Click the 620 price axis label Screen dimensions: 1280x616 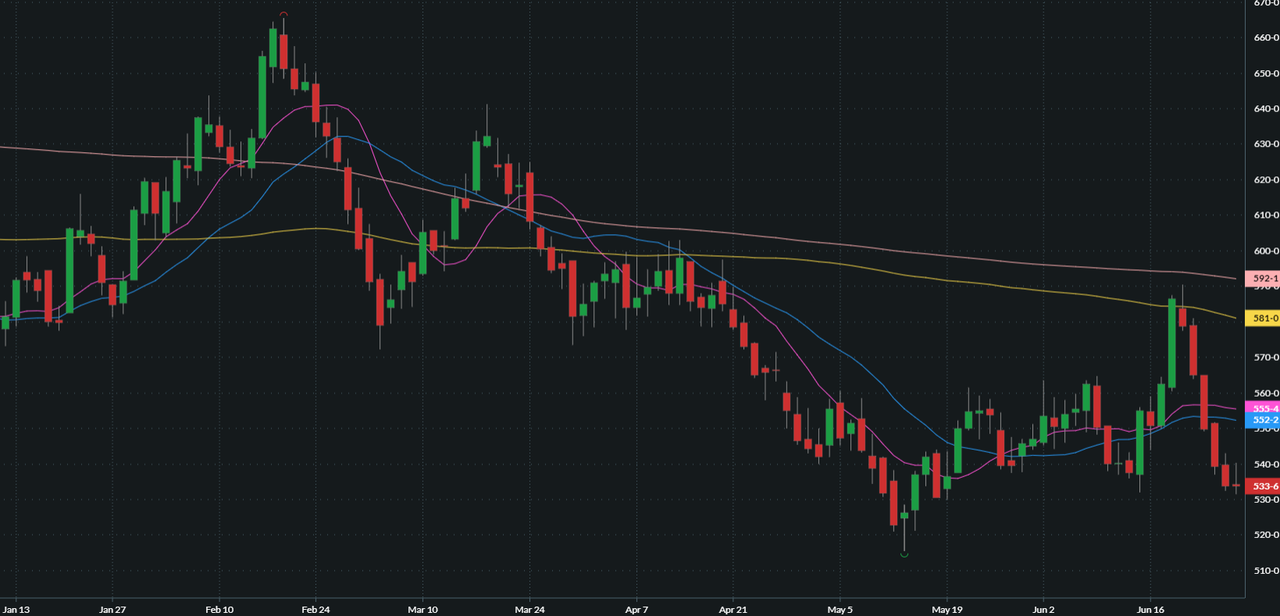(1267, 180)
